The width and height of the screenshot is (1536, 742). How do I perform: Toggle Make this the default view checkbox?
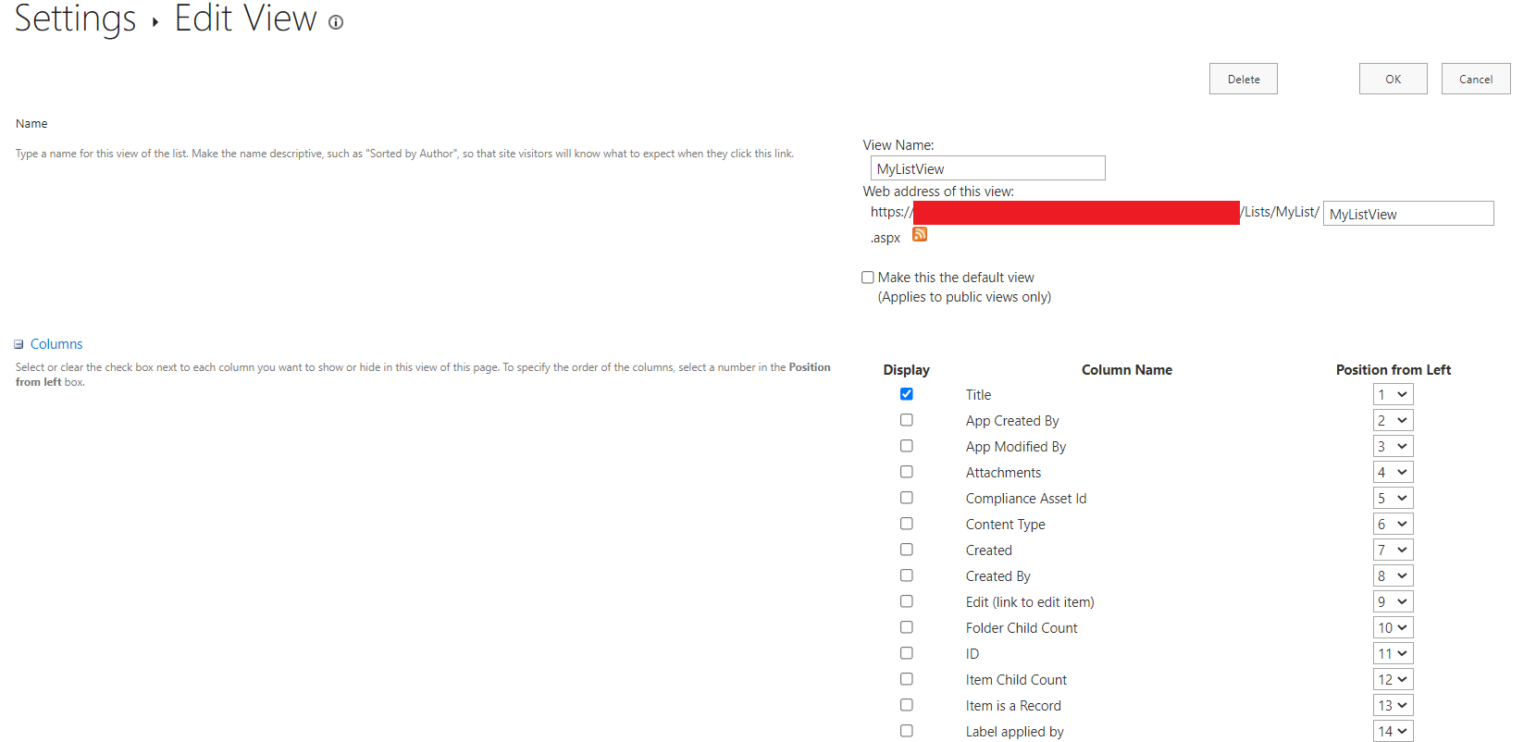click(x=868, y=277)
